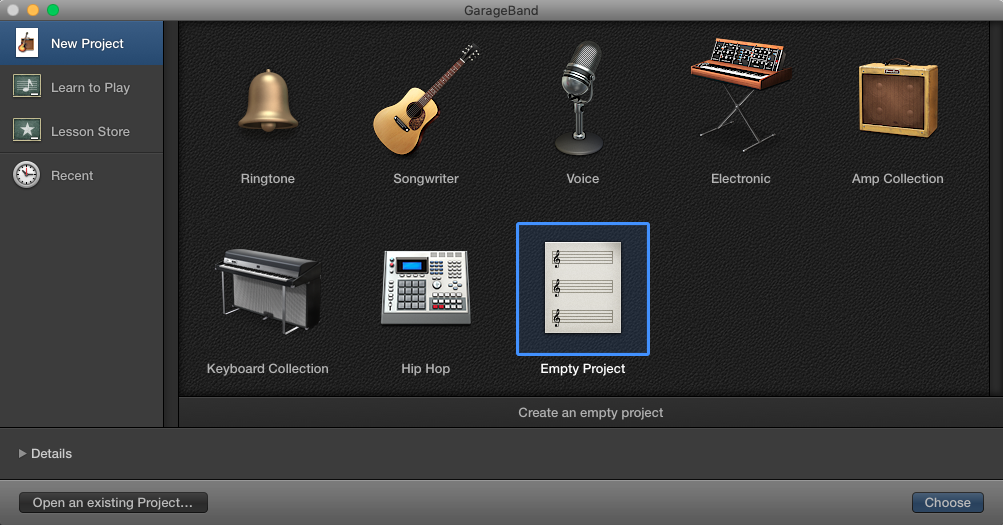This screenshot has width=1003, height=525.
Task: Choose the Songwriter acoustic guitar icon
Action: click(x=425, y=102)
